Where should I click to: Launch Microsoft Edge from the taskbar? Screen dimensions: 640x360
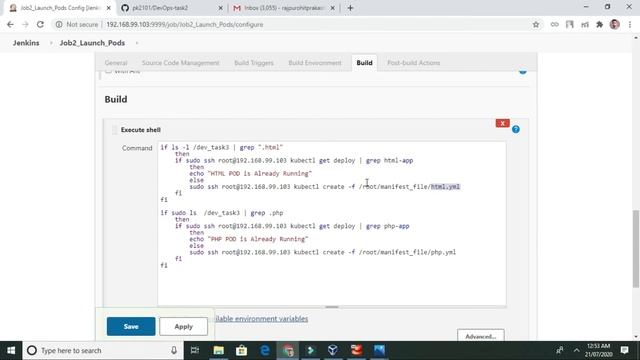point(265,350)
